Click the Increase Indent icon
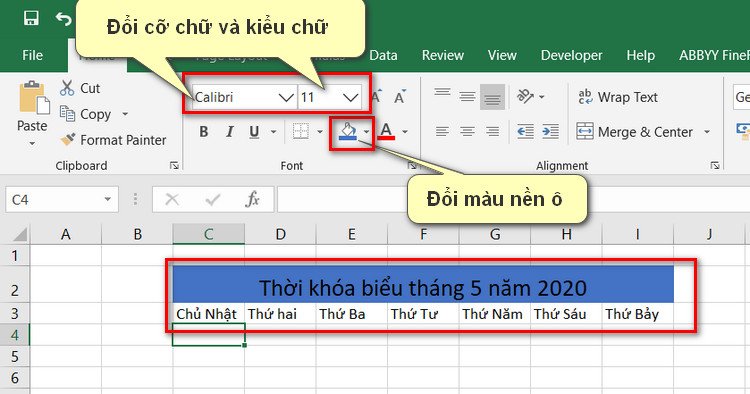750x394 pixels. [x=550, y=131]
